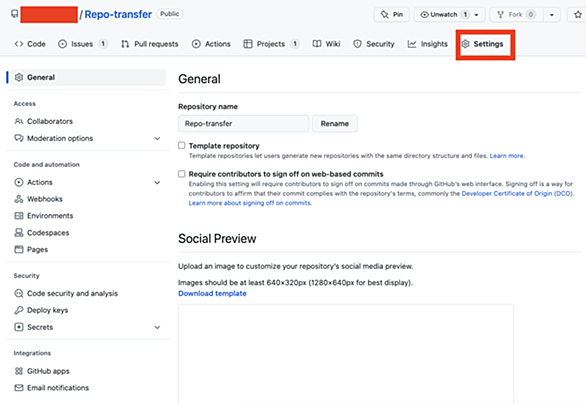
Task: Click the Public visibility badge
Action: tap(170, 14)
